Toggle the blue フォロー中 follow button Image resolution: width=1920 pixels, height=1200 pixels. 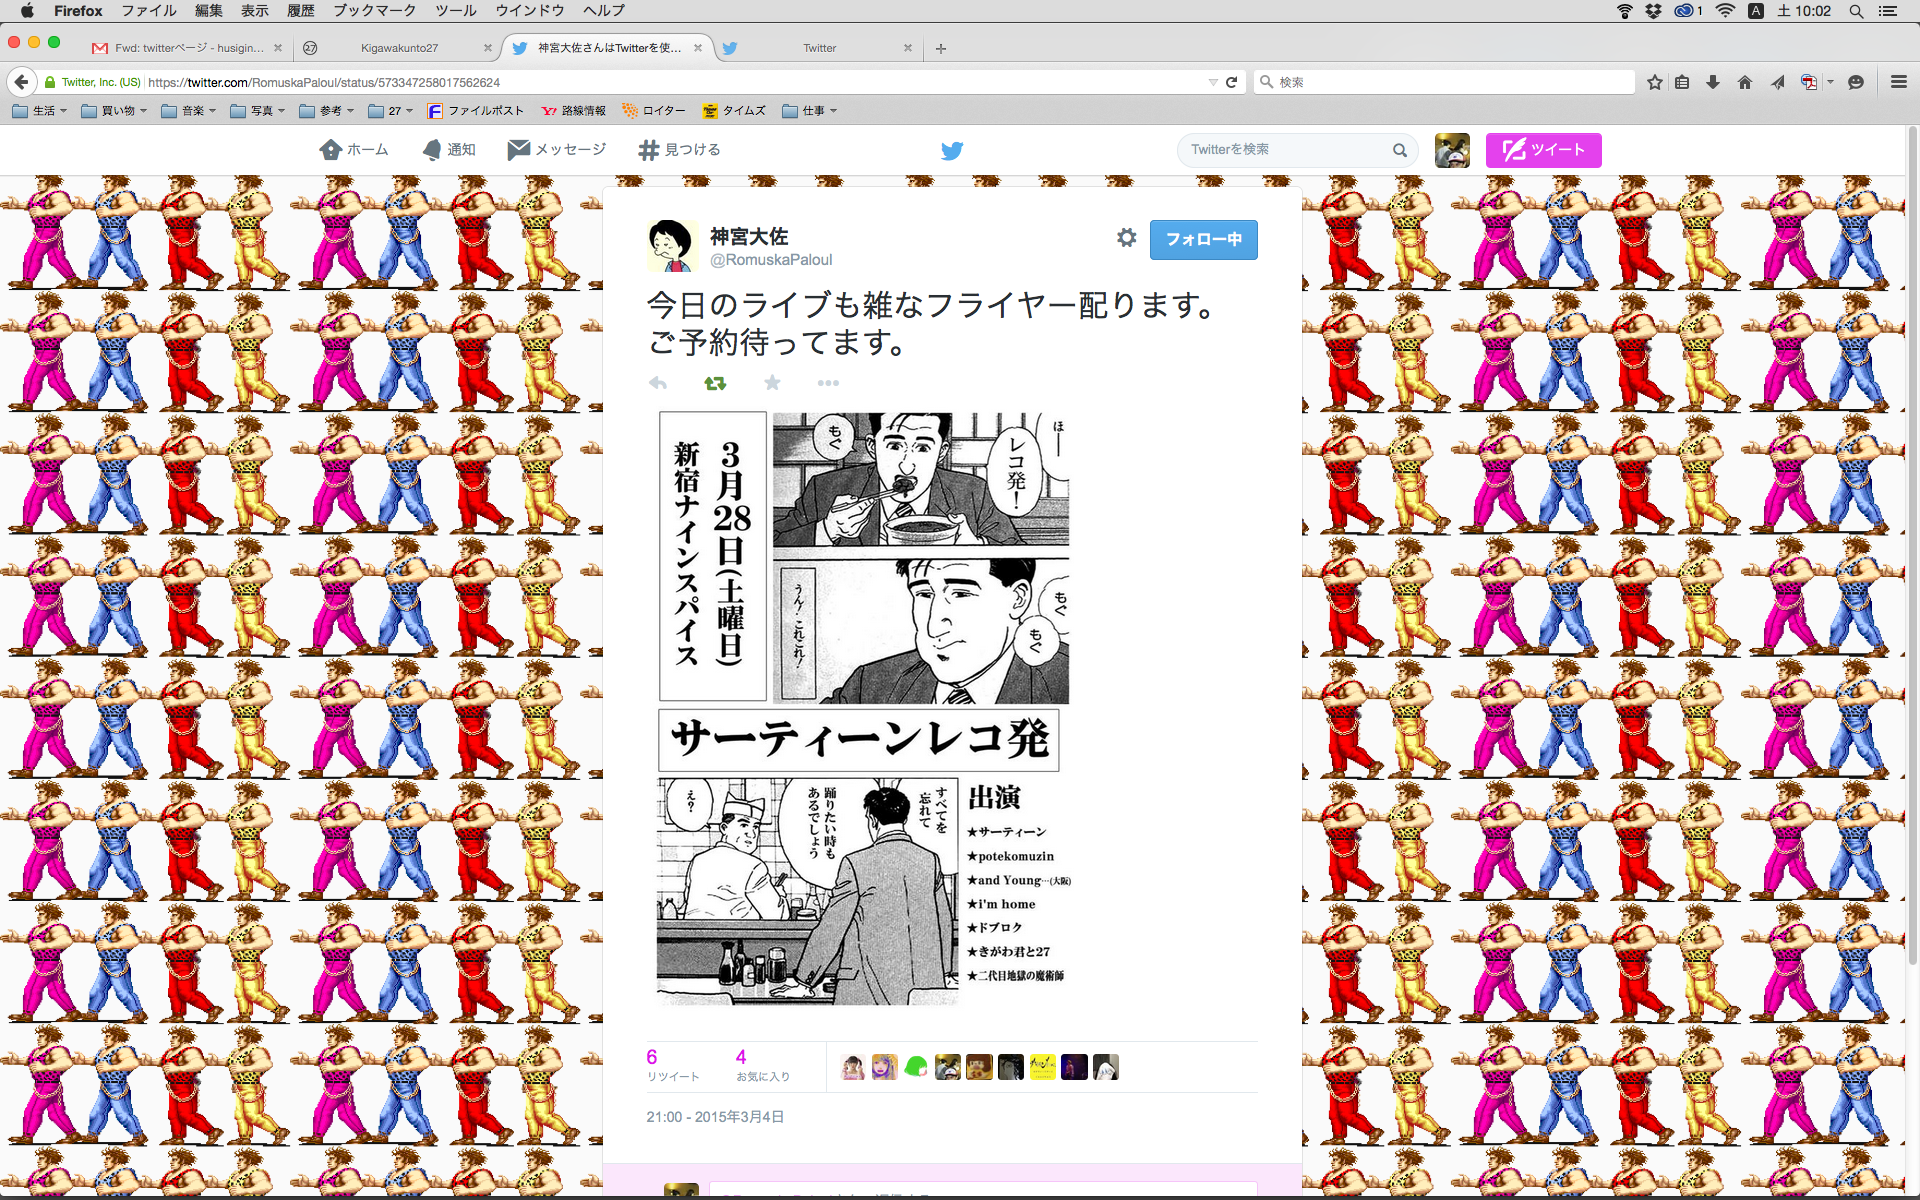[x=1203, y=240]
